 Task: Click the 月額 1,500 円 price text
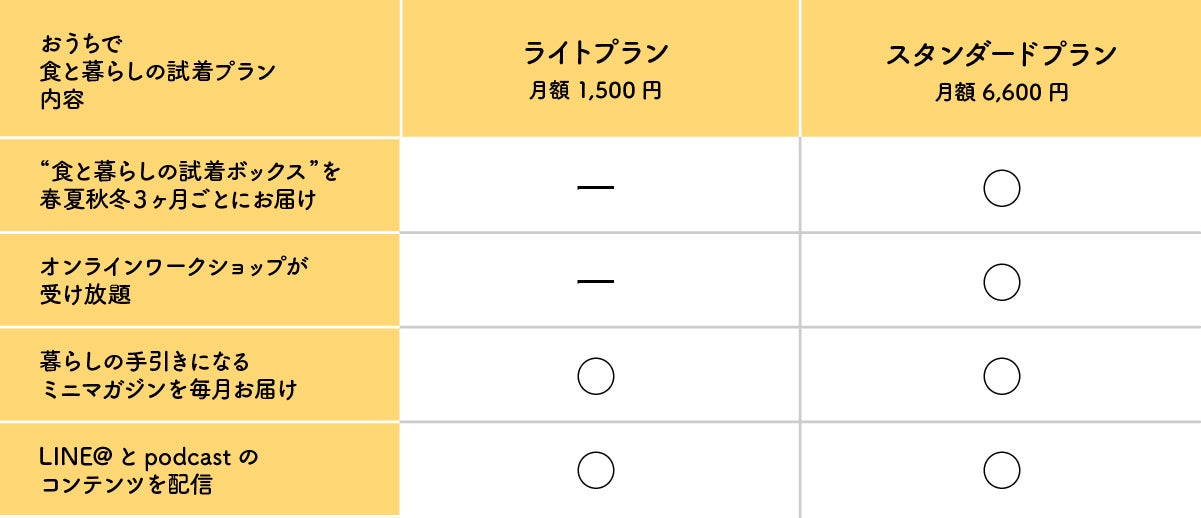click(x=596, y=92)
